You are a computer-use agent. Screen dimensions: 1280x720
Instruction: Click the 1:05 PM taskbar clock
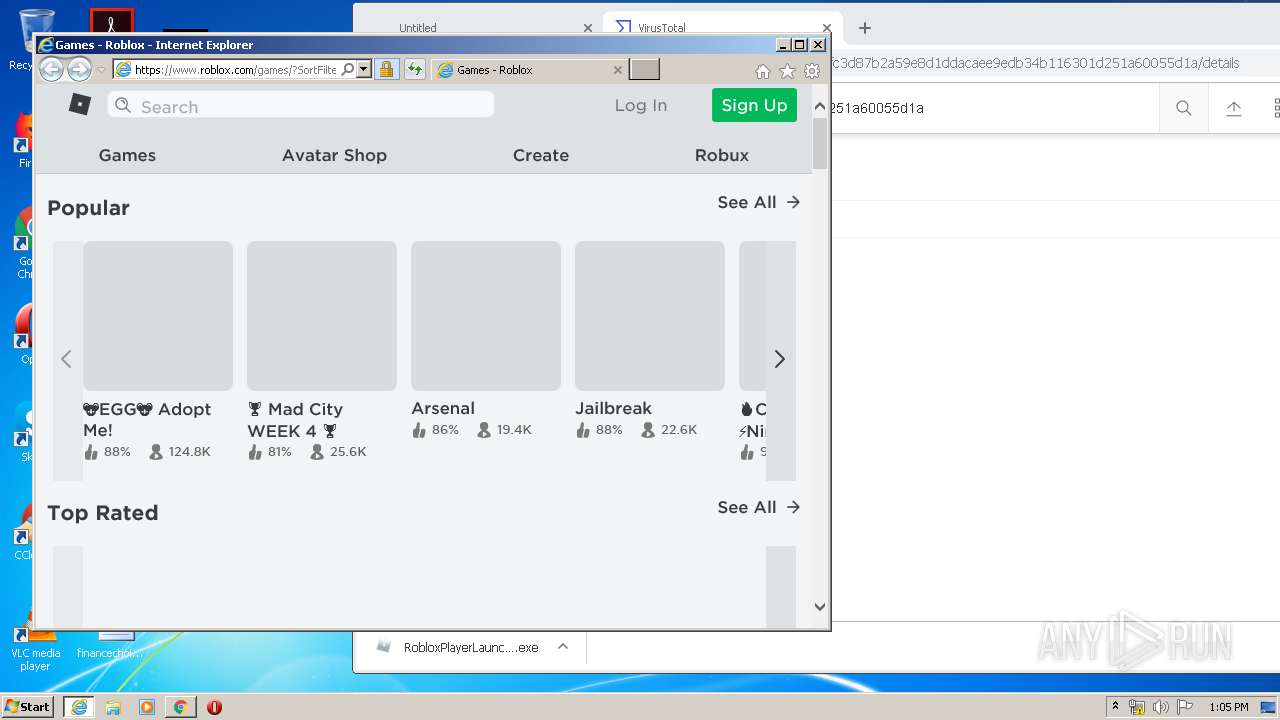1228,707
